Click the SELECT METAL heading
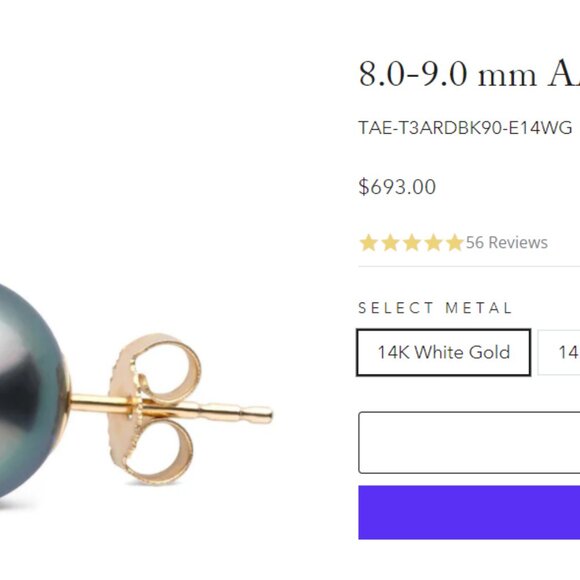The image size is (580, 580). pyautogui.click(x=435, y=308)
